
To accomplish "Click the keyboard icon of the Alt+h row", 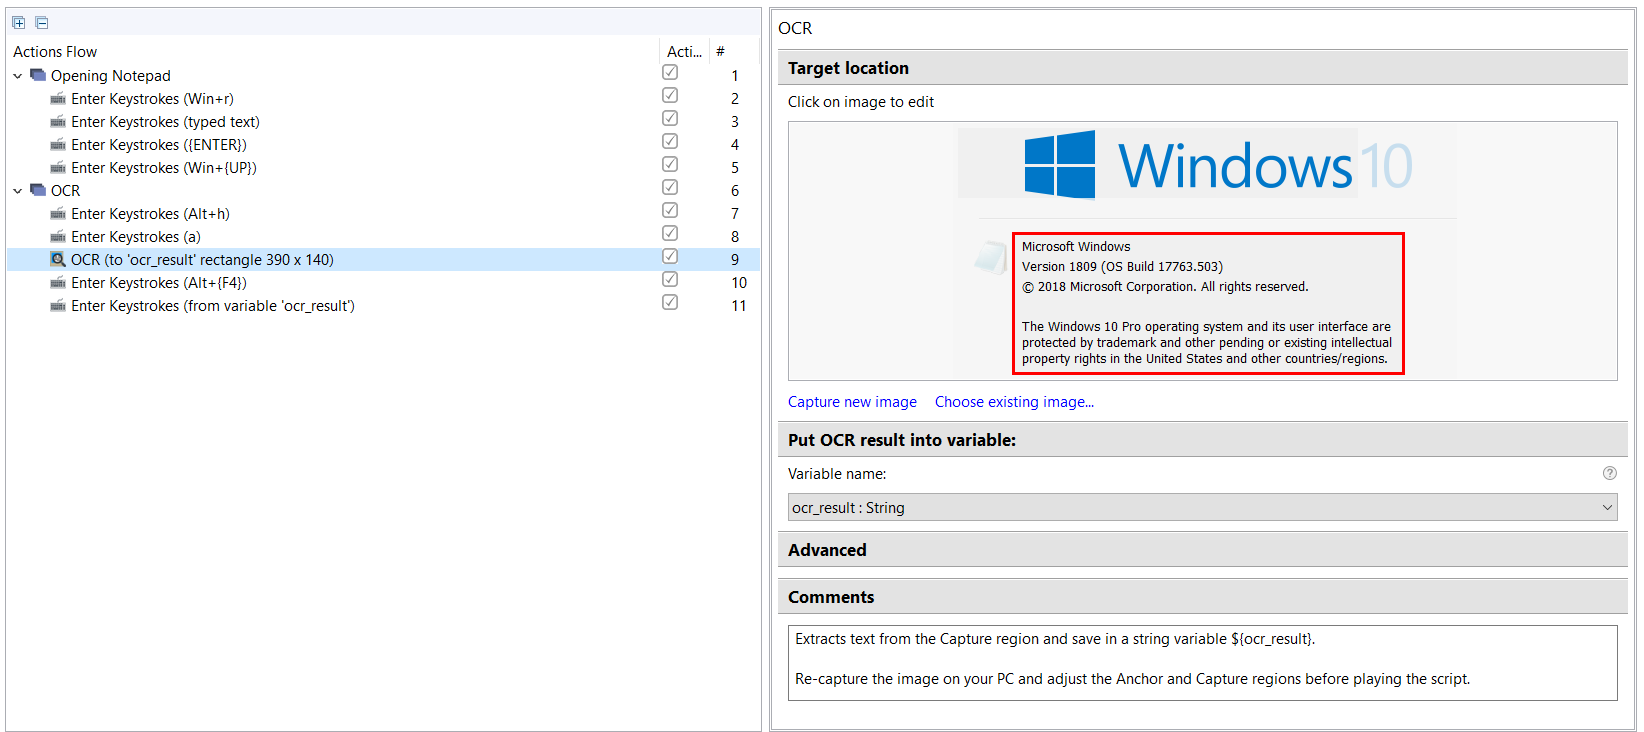I will click(58, 214).
